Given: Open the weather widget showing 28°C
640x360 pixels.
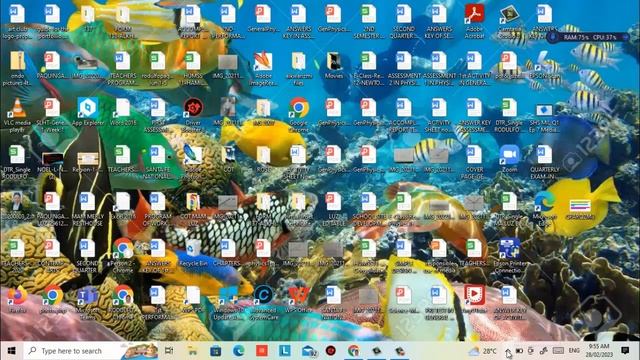Looking at the screenshot, I should [483, 351].
